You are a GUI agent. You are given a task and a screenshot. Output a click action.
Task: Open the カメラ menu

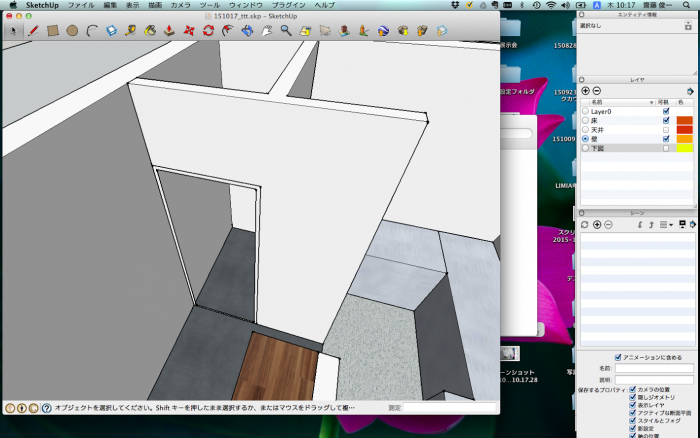pyautogui.click(x=180, y=5)
